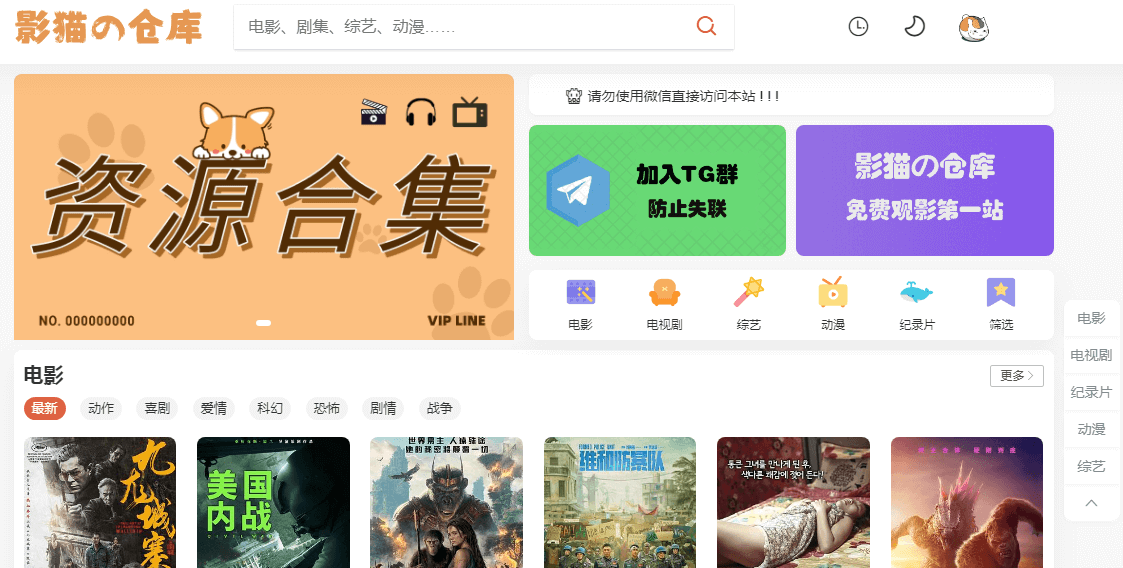
Task: Jump to 动漫 in side navigation
Action: pyautogui.click(x=1091, y=430)
